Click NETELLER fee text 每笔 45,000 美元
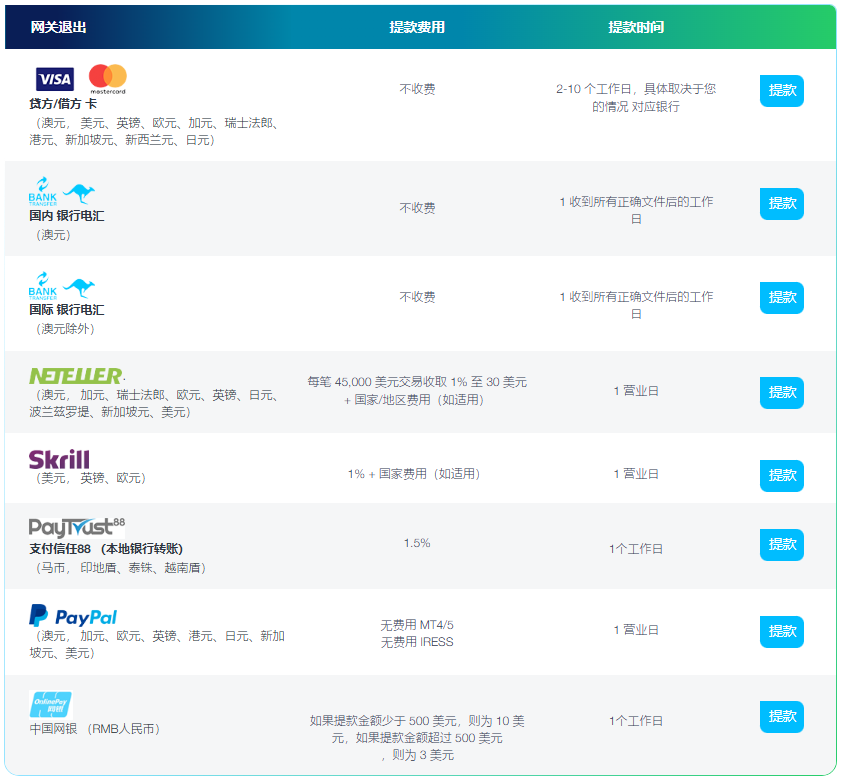 click(x=417, y=391)
